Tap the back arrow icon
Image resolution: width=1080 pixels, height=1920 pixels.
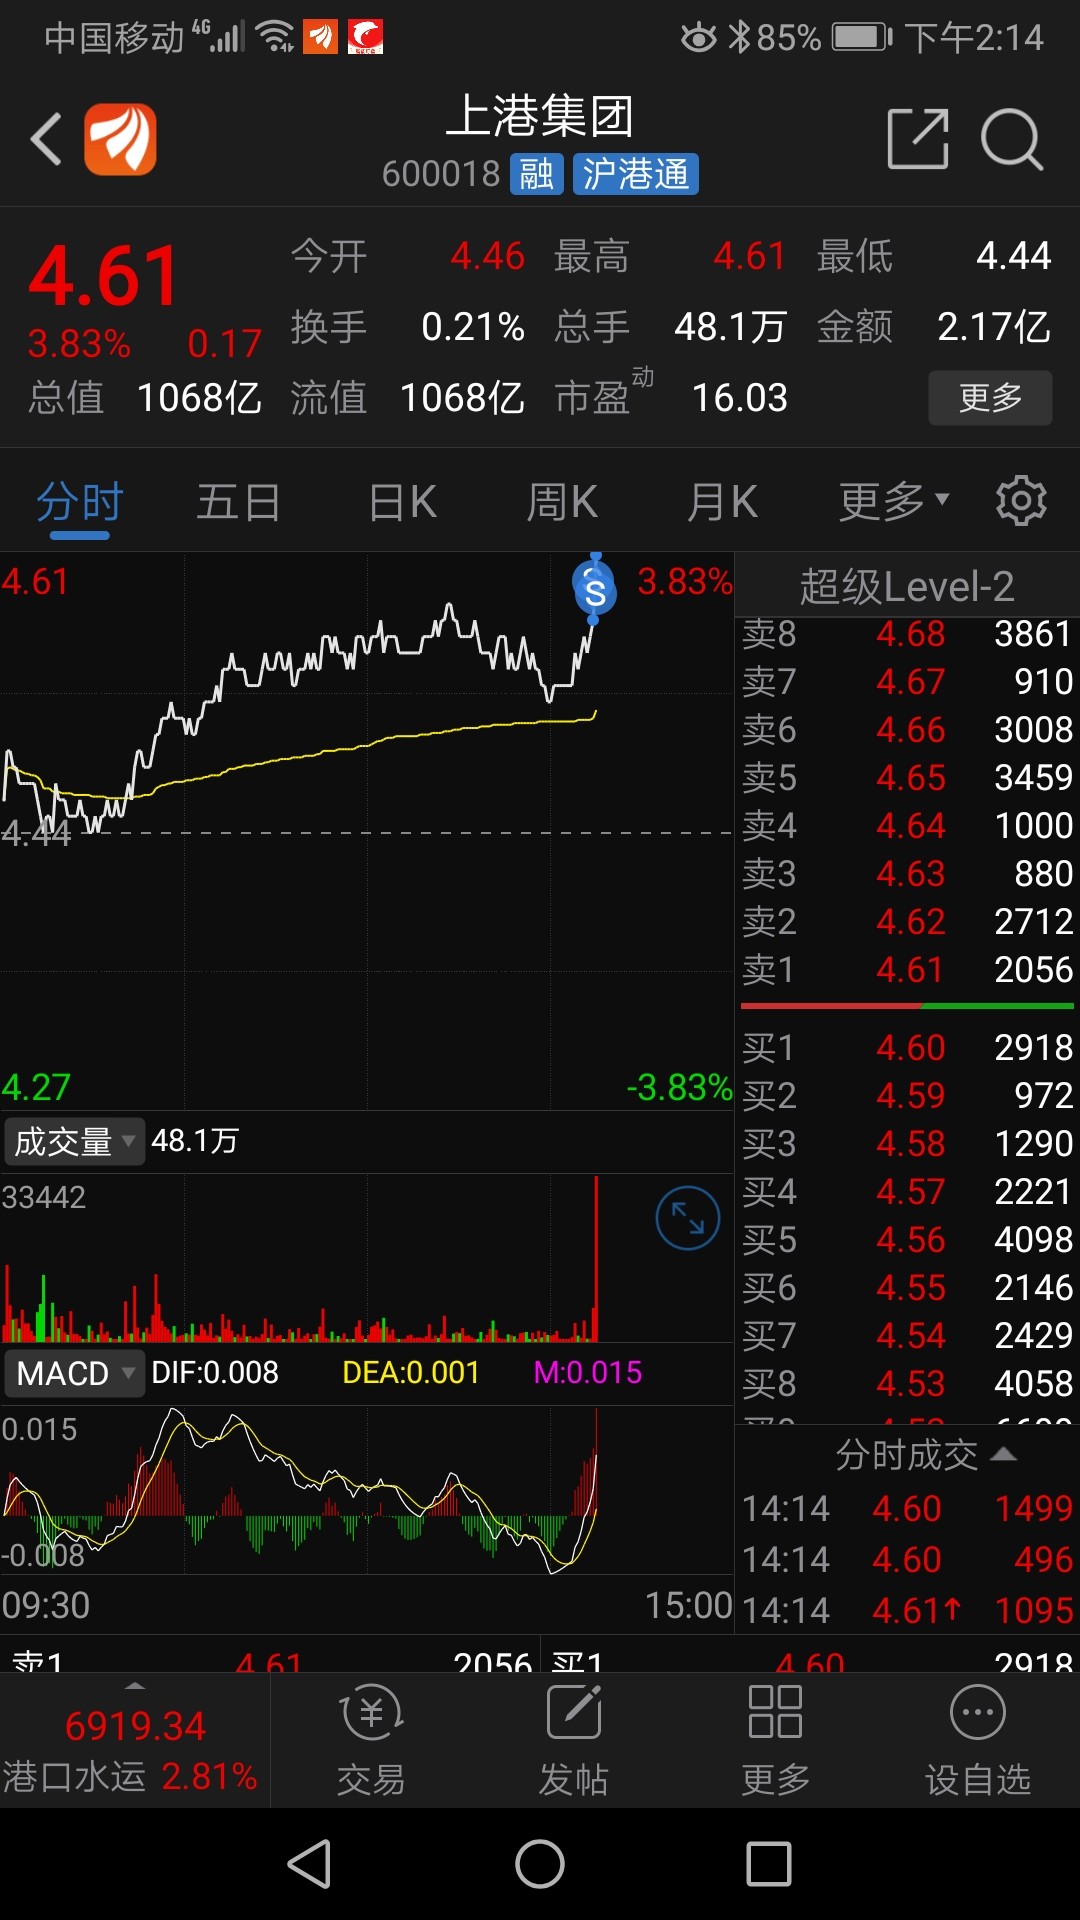coord(47,139)
